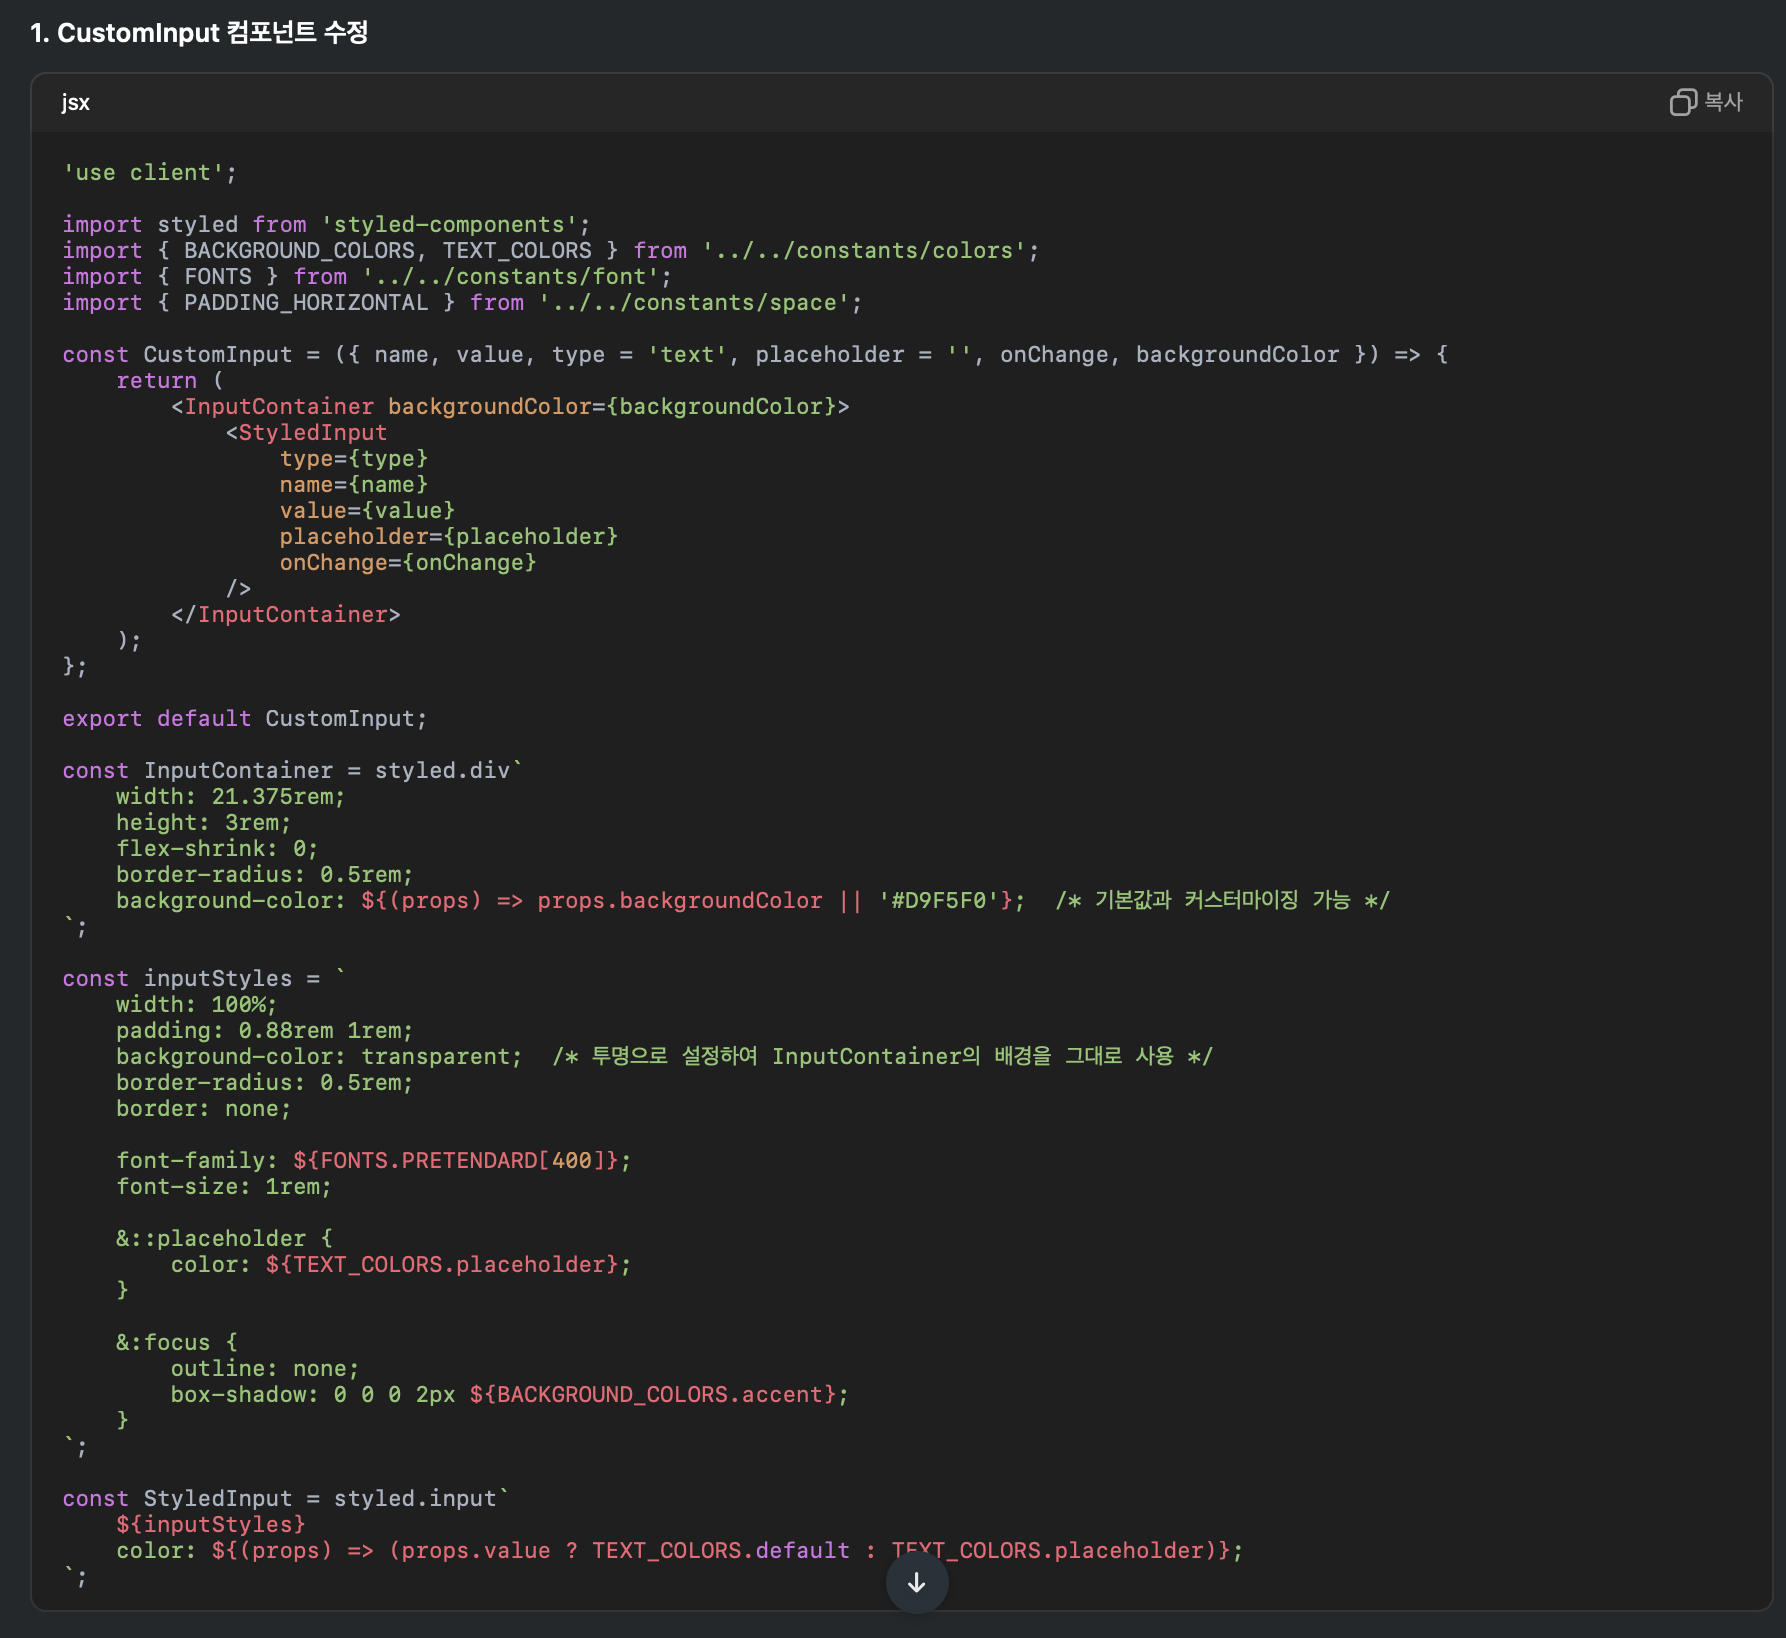The height and width of the screenshot is (1638, 1786).
Task: Click the 'font-size: 1rem;' line
Action: [x=224, y=1187]
